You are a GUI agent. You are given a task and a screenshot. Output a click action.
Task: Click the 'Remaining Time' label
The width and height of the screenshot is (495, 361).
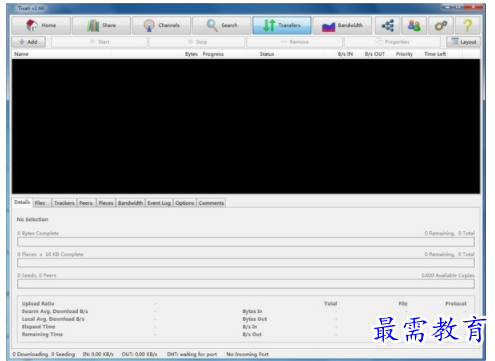coord(42,334)
